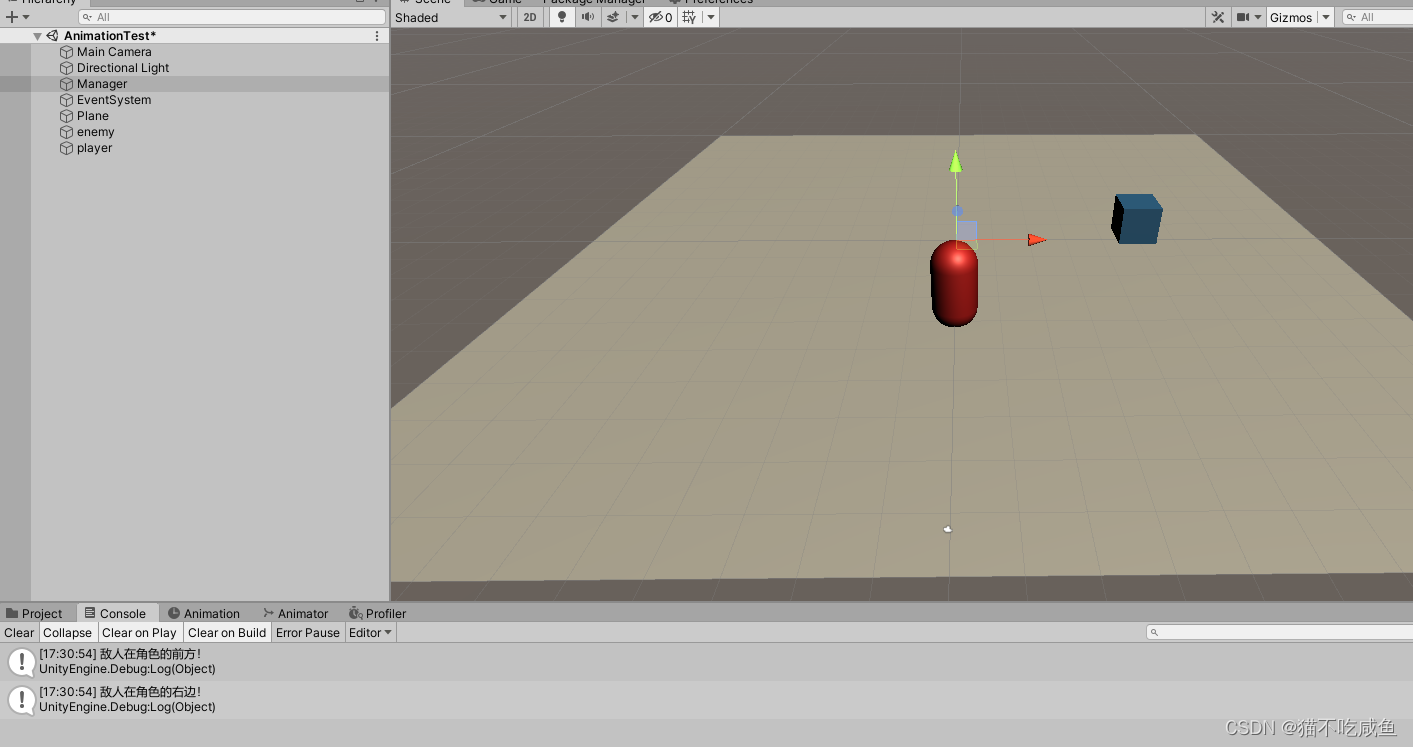Click the red X-axis gizmo arrow
This screenshot has width=1413, height=747.
[x=1037, y=240]
